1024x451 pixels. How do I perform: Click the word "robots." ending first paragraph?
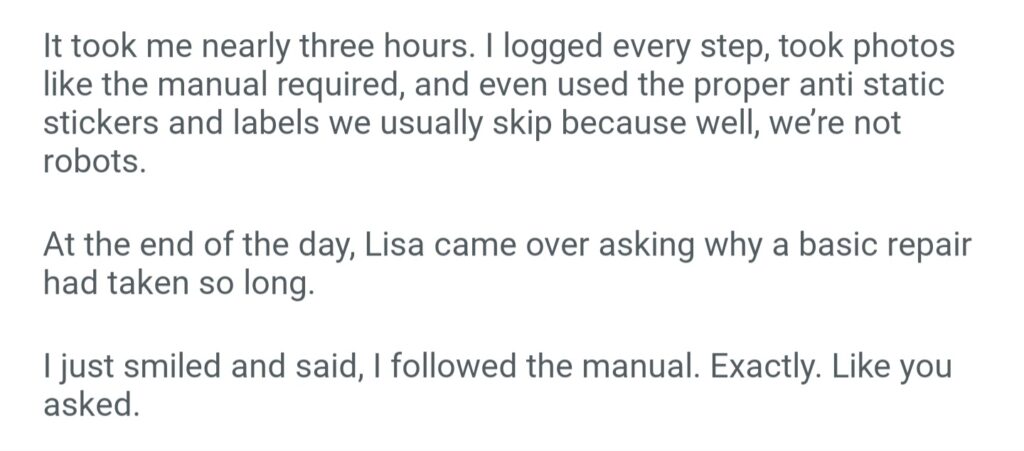click(x=95, y=162)
